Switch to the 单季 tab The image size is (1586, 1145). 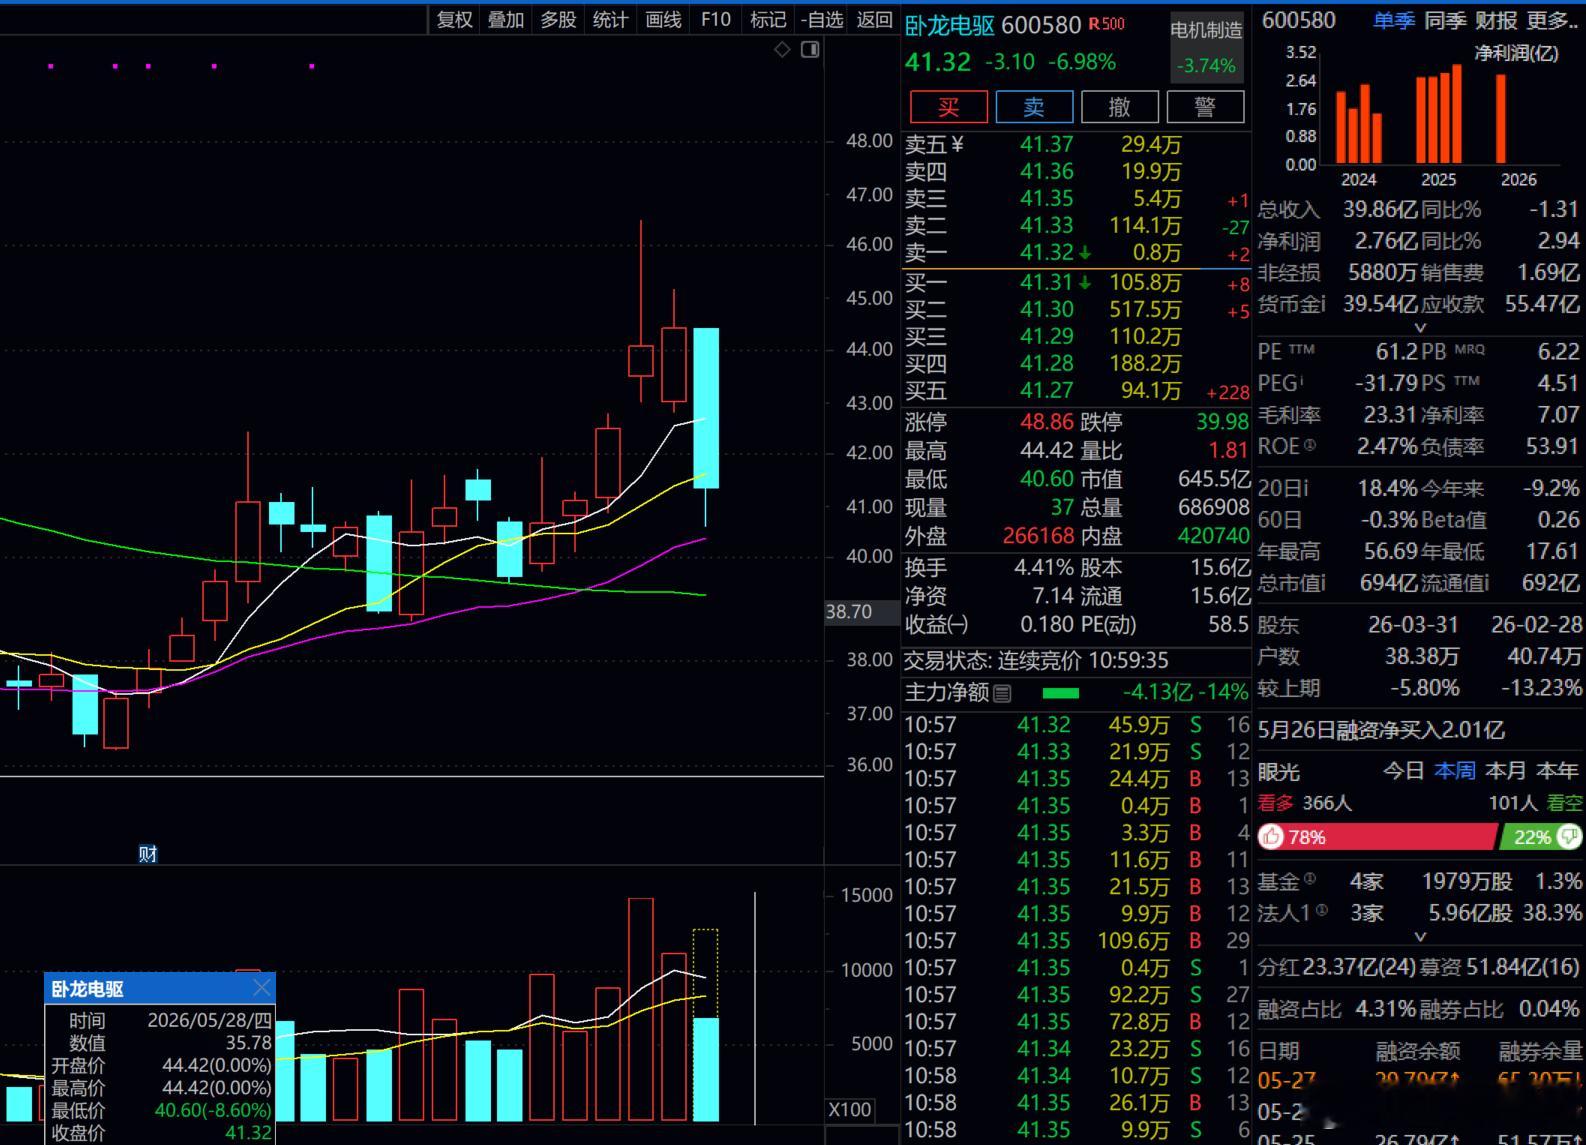pyautogui.click(x=1394, y=20)
